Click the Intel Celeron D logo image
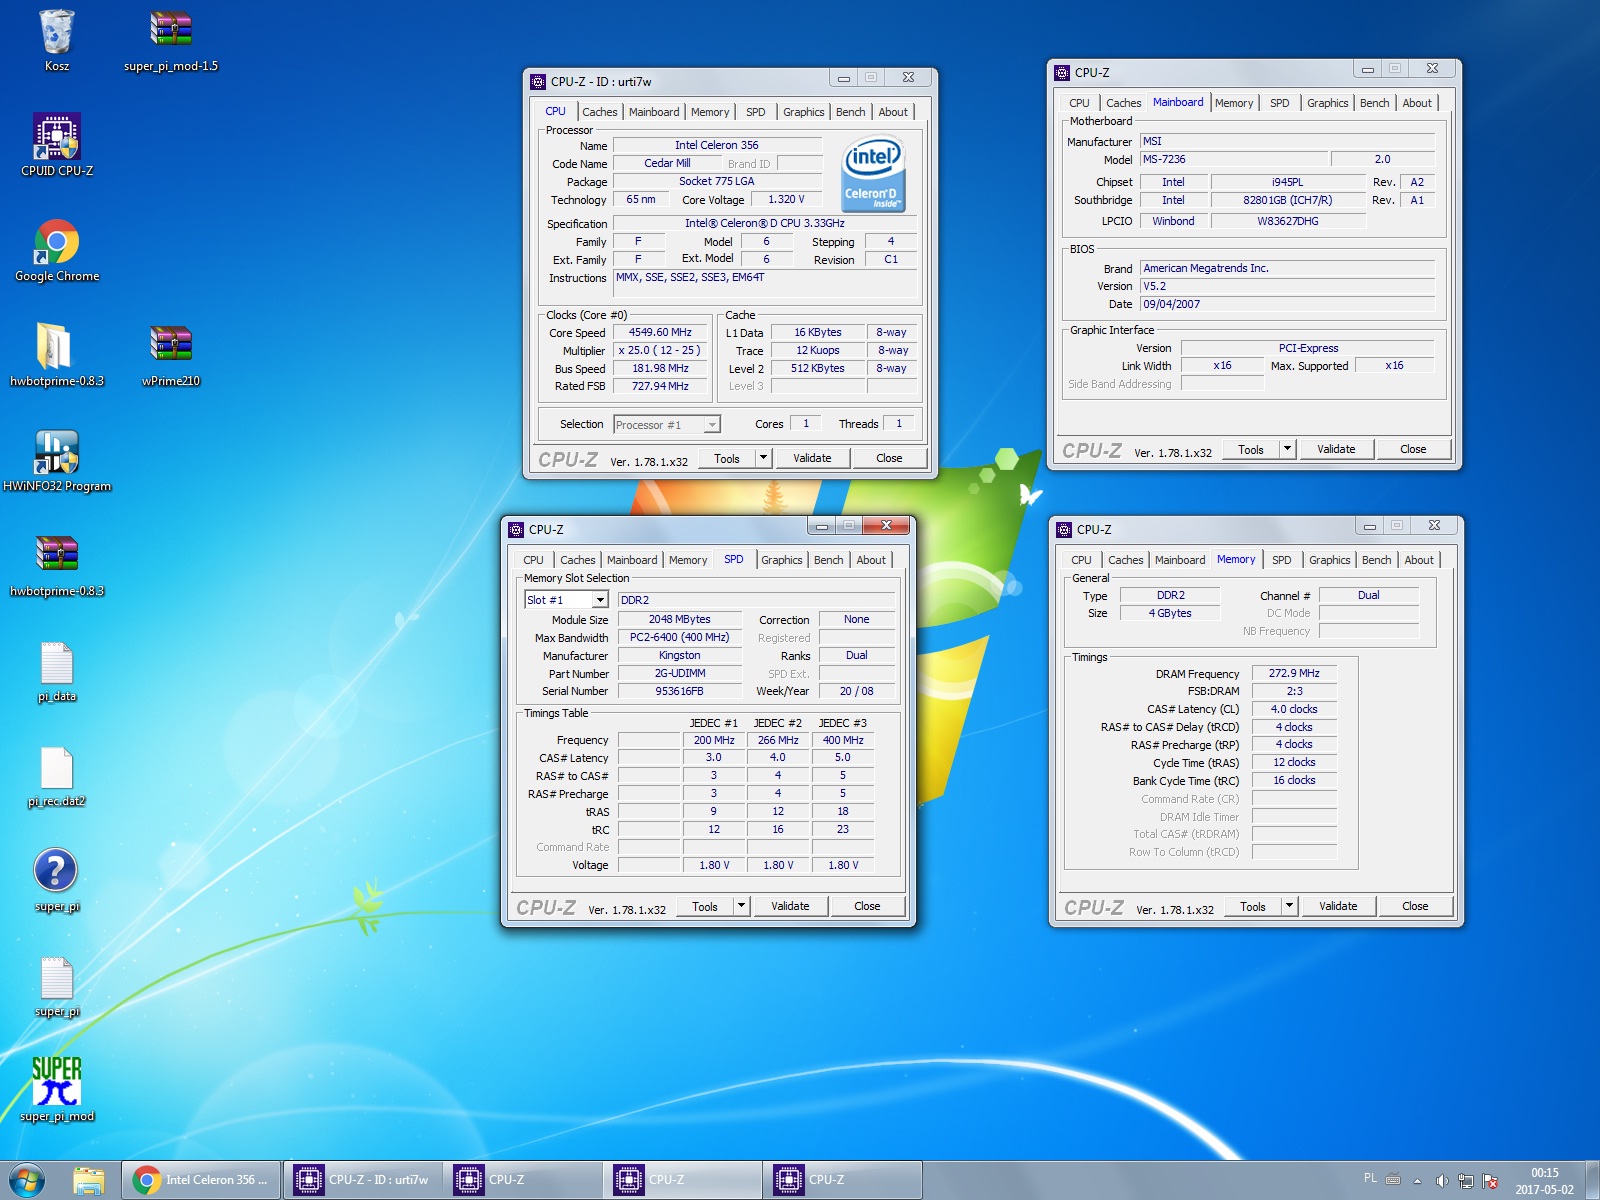The width and height of the screenshot is (1600, 1200). coord(873,173)
